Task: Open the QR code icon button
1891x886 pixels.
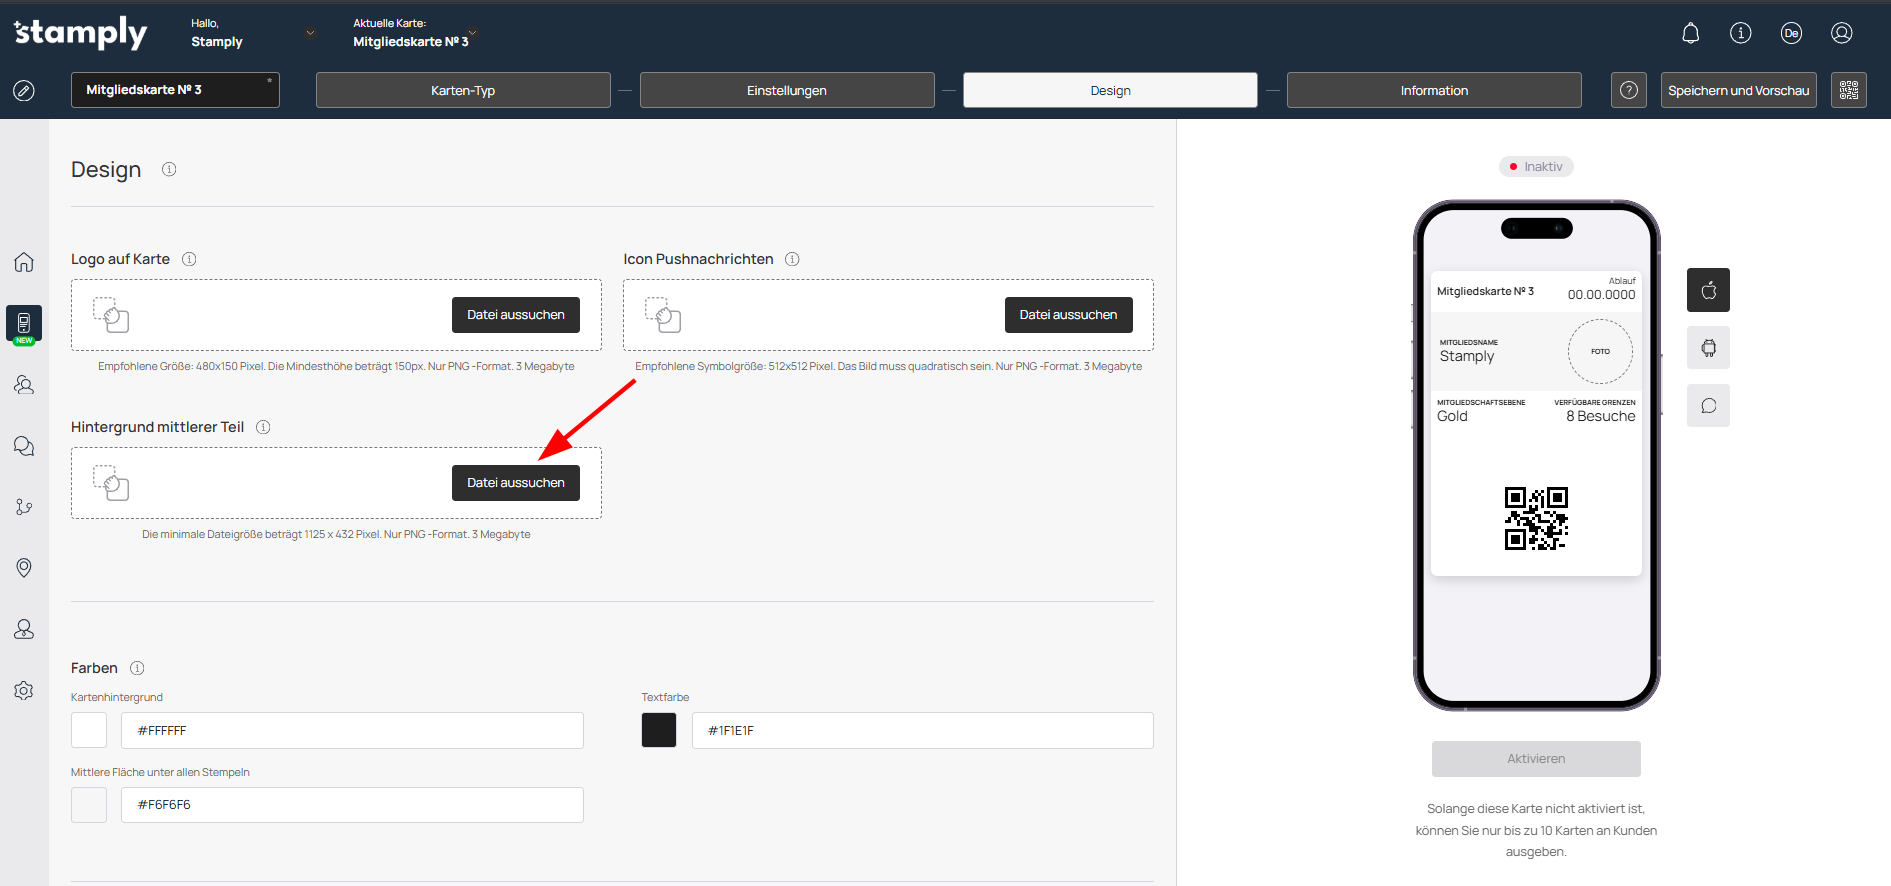Action: 1848,90
